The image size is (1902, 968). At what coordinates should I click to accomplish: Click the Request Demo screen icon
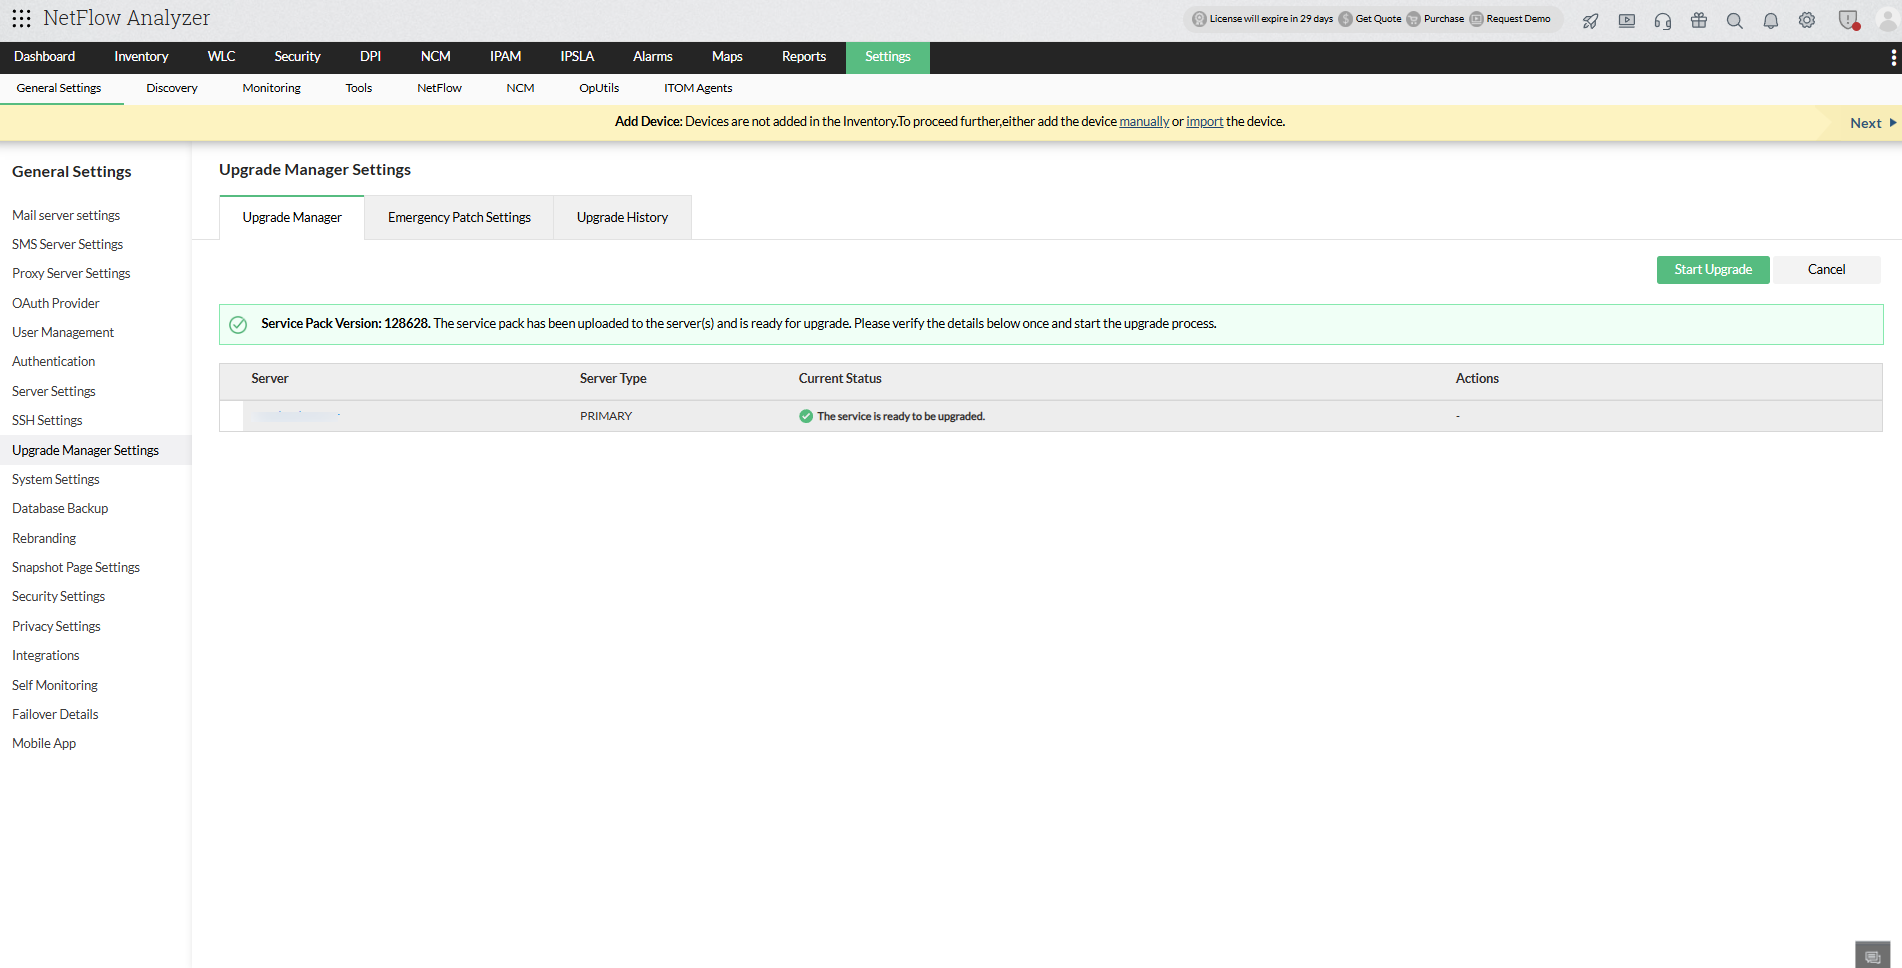coord(1476,19)
